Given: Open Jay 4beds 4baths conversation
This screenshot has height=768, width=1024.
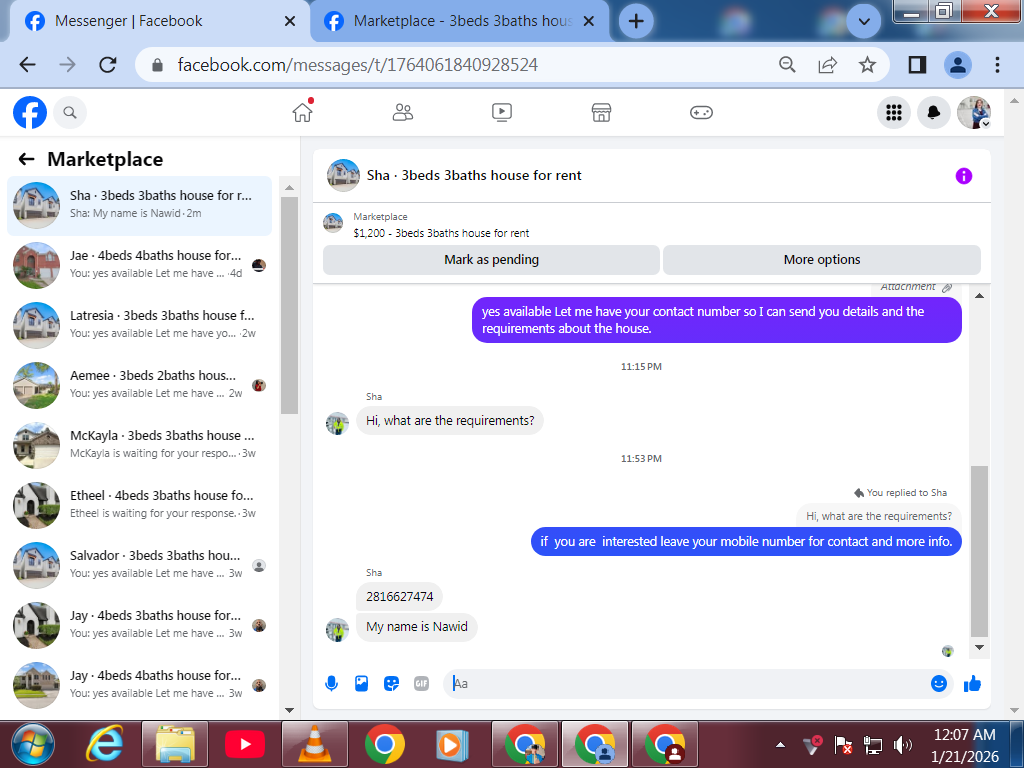Looking at the screenshot, I should point(139,686).
